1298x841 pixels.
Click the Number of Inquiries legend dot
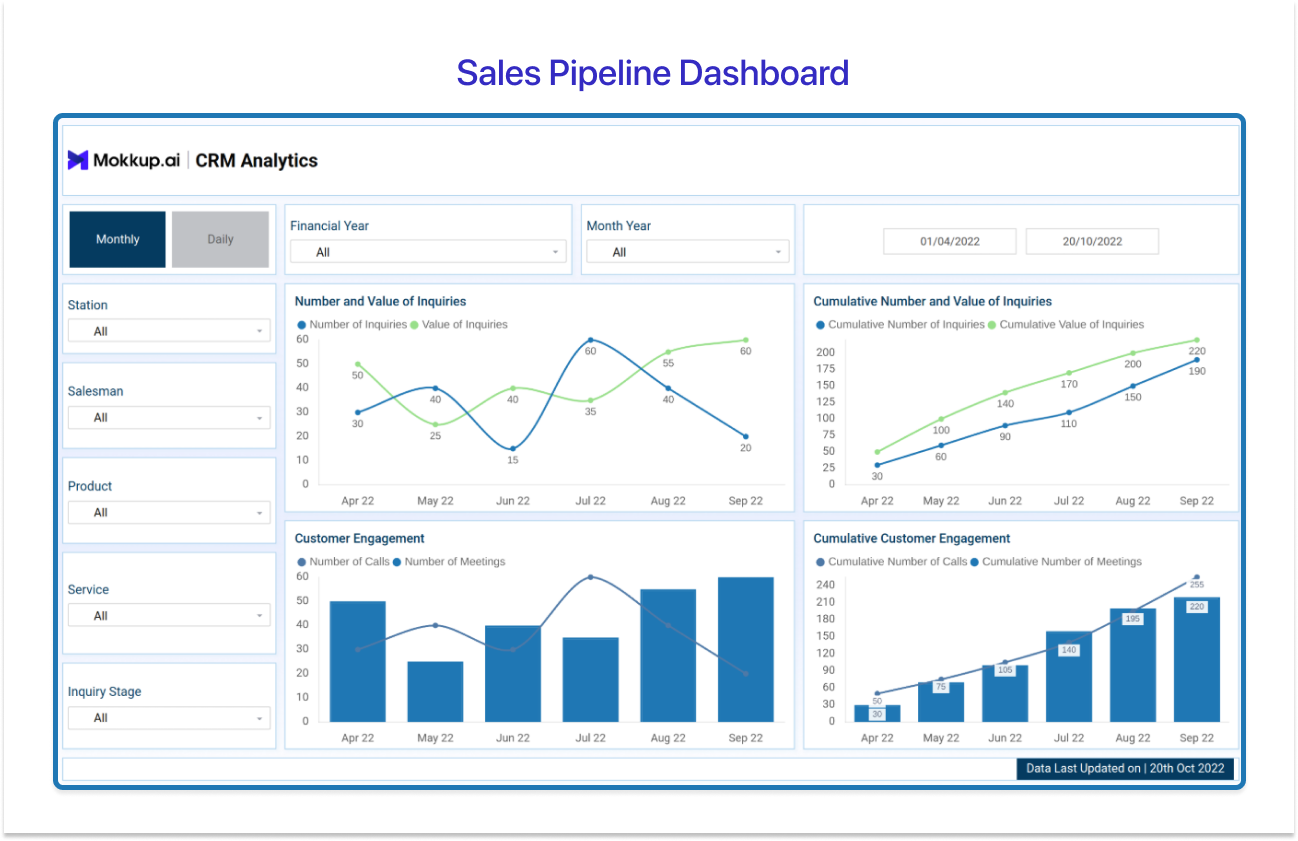point(302,325)
